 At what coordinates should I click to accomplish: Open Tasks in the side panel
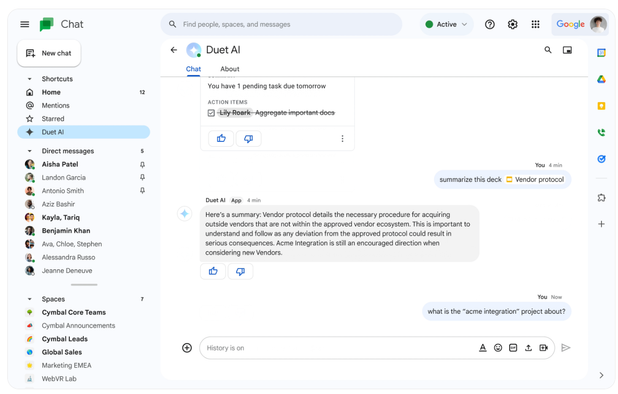point(601,159)
